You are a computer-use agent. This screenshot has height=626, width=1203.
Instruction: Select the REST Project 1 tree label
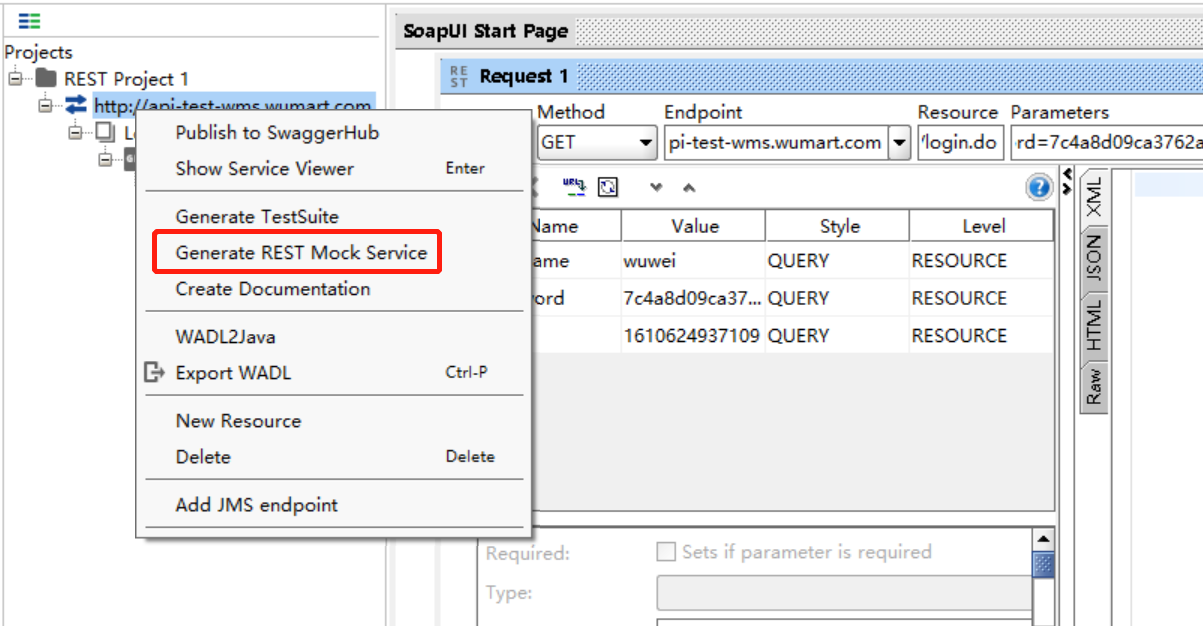tap(126, 79)
